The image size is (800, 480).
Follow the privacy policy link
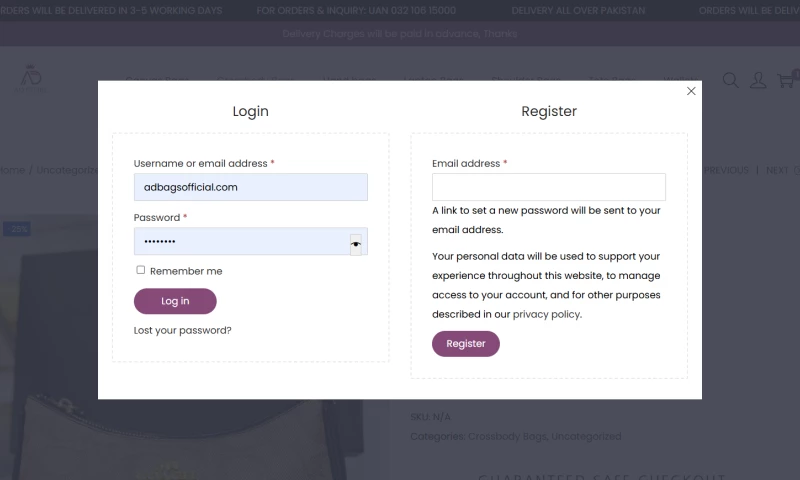tap(546, 314)
